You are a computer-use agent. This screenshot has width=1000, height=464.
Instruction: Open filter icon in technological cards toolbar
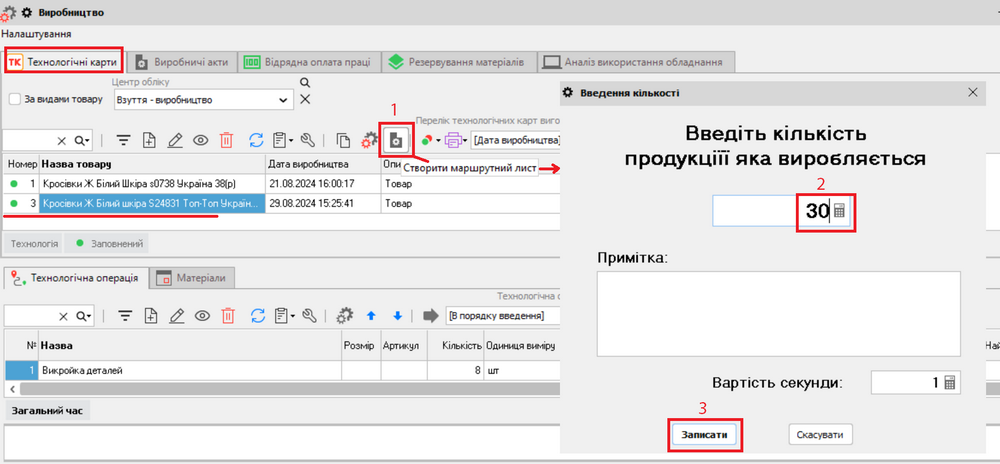coord(124,140)
